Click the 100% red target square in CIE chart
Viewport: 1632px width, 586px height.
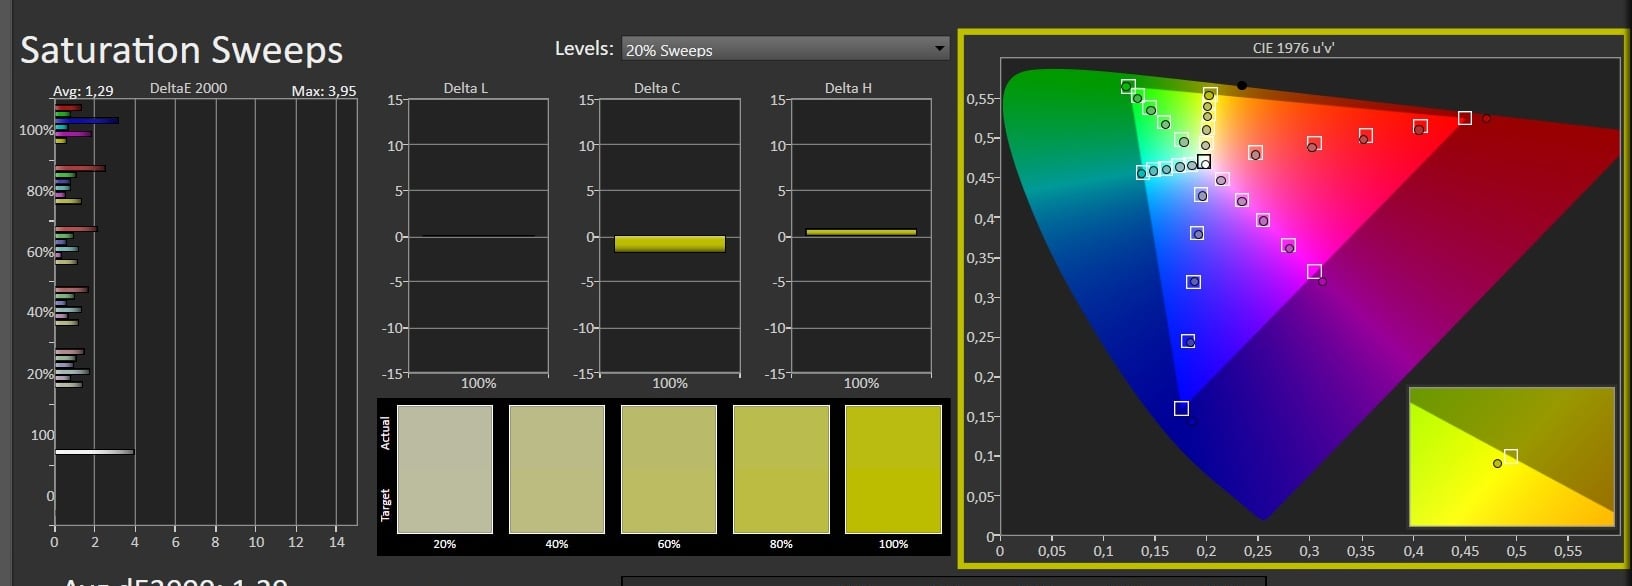pyautogui.click(x=1465, y=118)
